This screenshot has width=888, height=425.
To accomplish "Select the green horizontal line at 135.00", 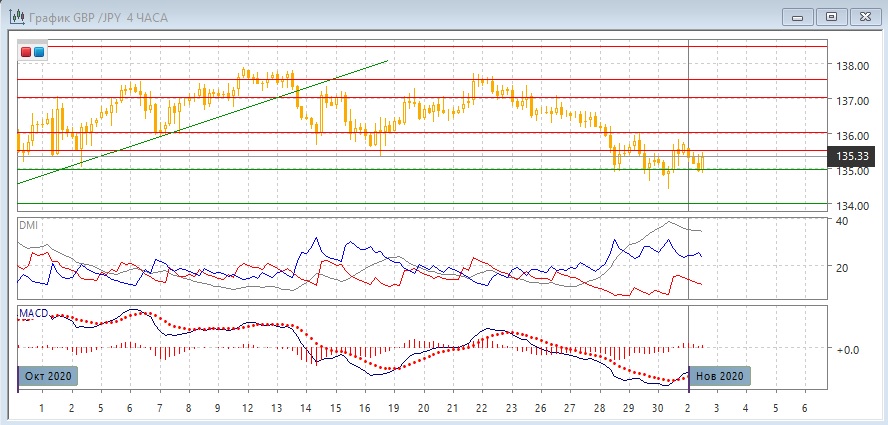I will (400, 169).
